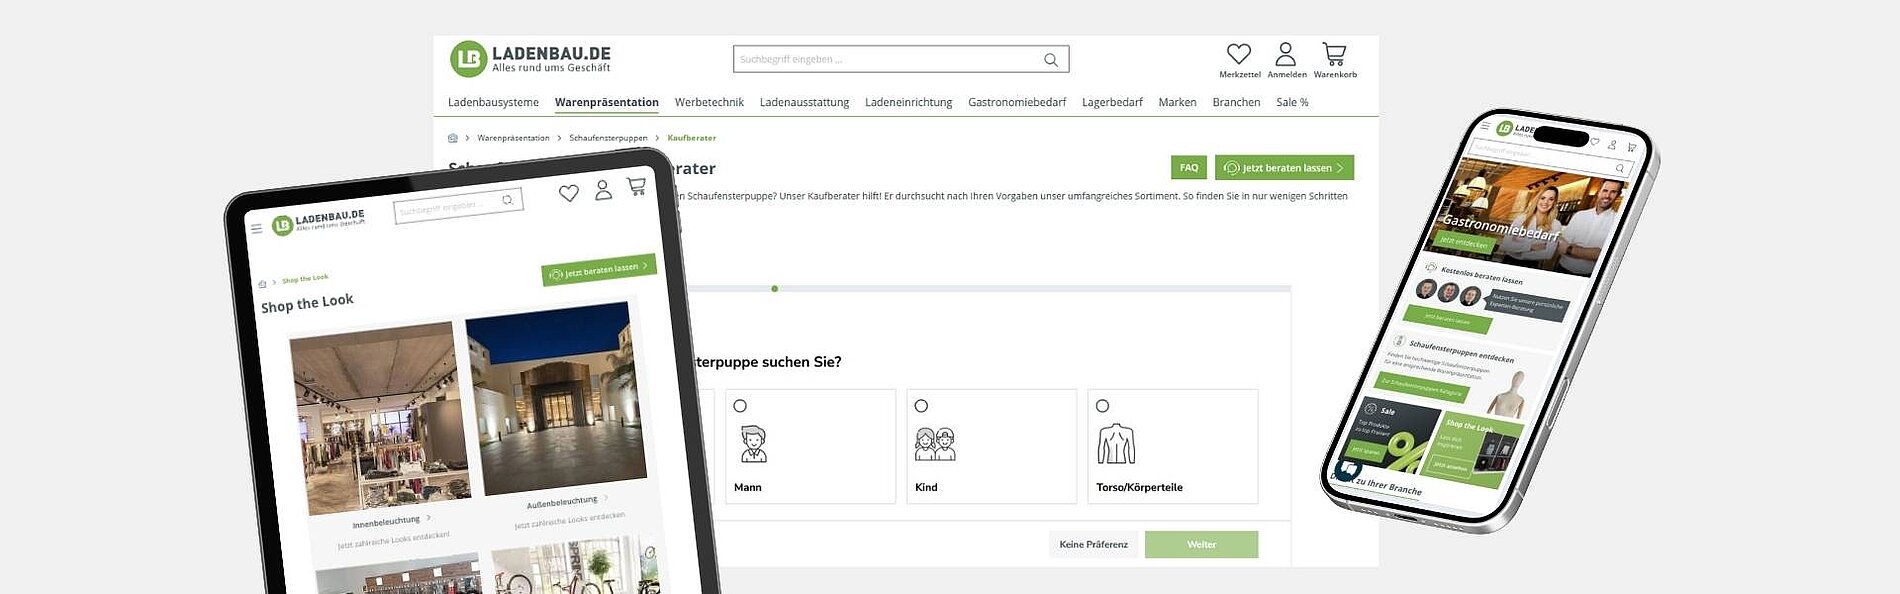Image resolution: width=1900 pixels, height=594 pixels.
Task: Click the home icon in desktop breadcrumb
Action: 452,138
